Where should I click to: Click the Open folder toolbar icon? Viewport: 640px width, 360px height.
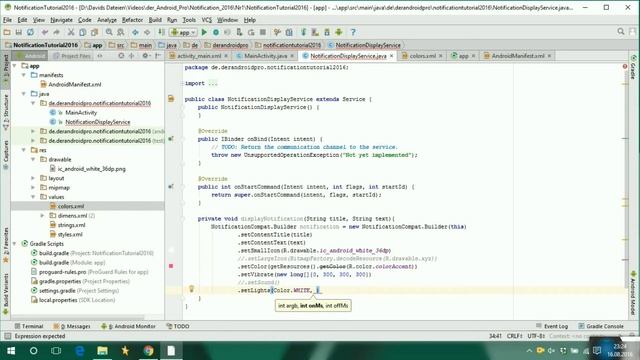tap(7, 32)
